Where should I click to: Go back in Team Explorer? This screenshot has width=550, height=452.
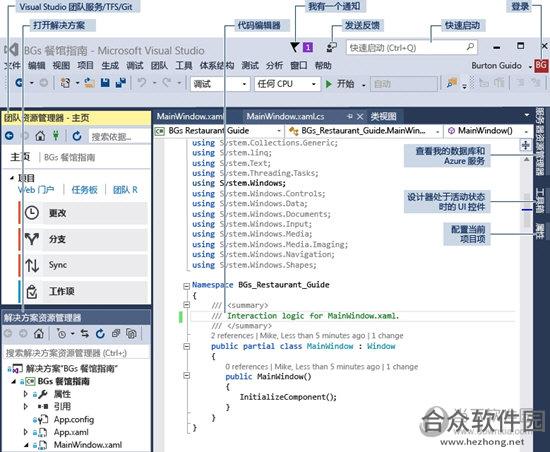click(x=9, y=136)
